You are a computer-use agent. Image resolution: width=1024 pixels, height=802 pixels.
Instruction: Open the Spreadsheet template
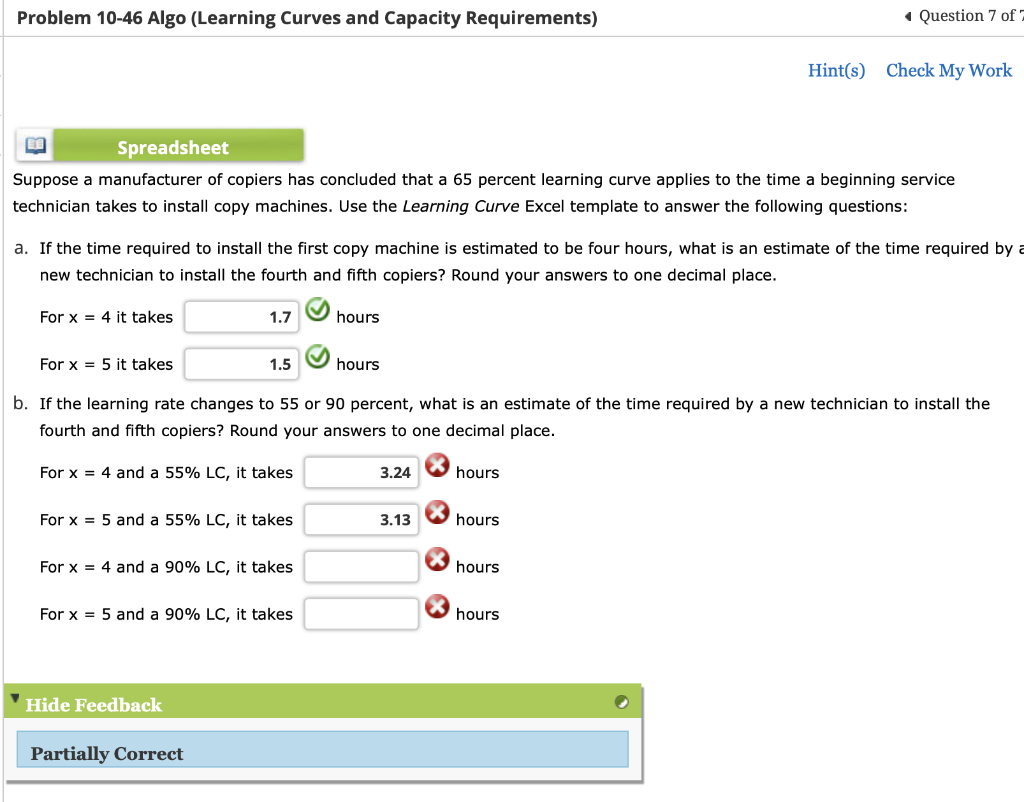tap(179, 145)
